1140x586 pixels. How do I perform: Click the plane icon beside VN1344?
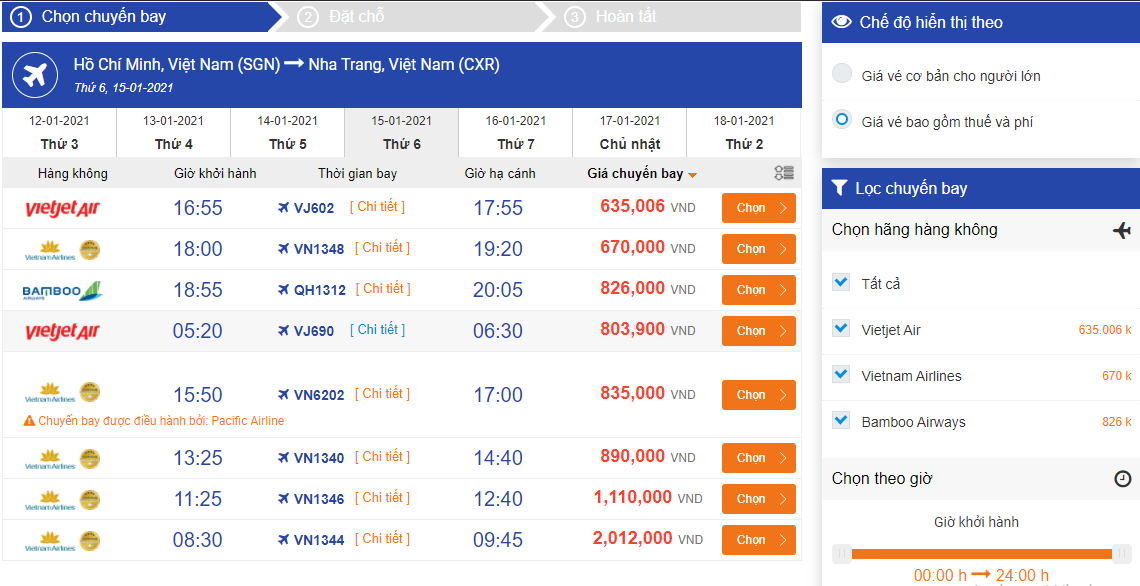[284, 539]
